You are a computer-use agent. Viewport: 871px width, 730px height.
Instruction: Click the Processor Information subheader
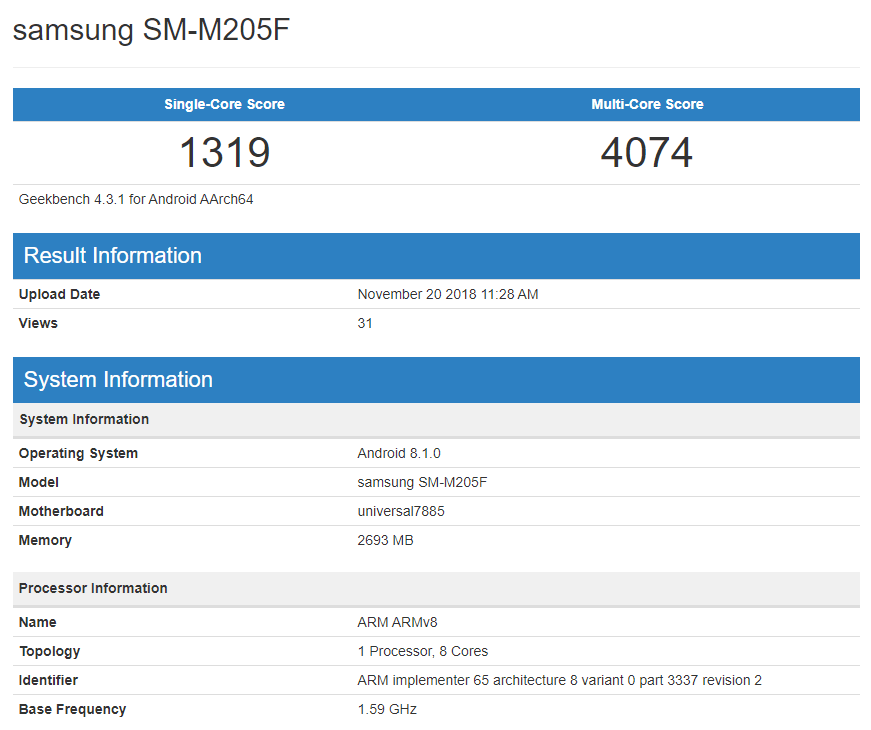click(x=93, y=588)
